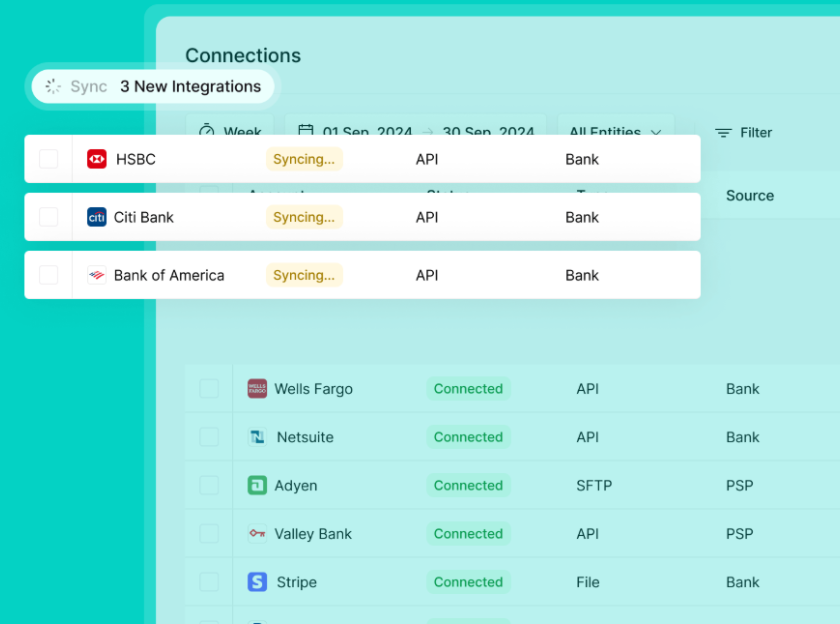840x624 pixels.
Task: Select the Adyen account name
Action: pyautogui.click(x=296, y=485)
